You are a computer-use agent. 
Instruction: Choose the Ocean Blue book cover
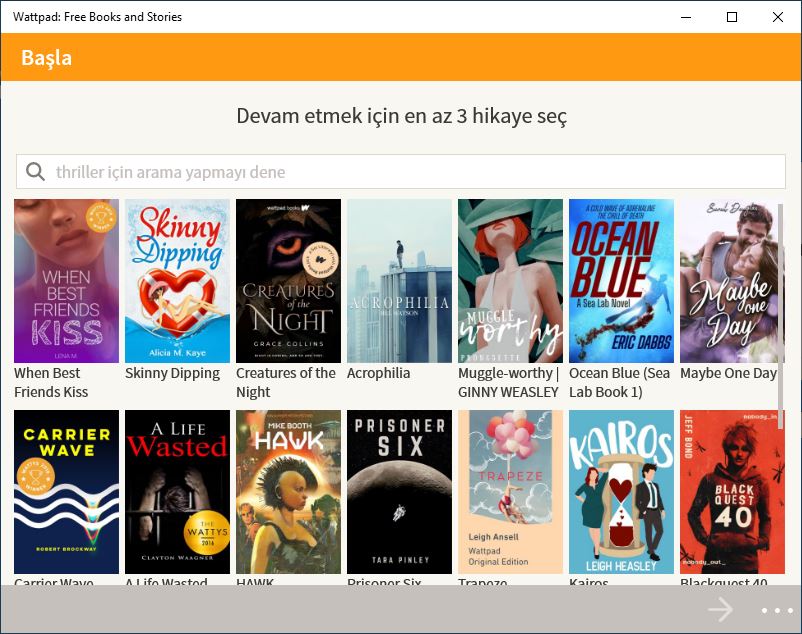coord(621,281)
